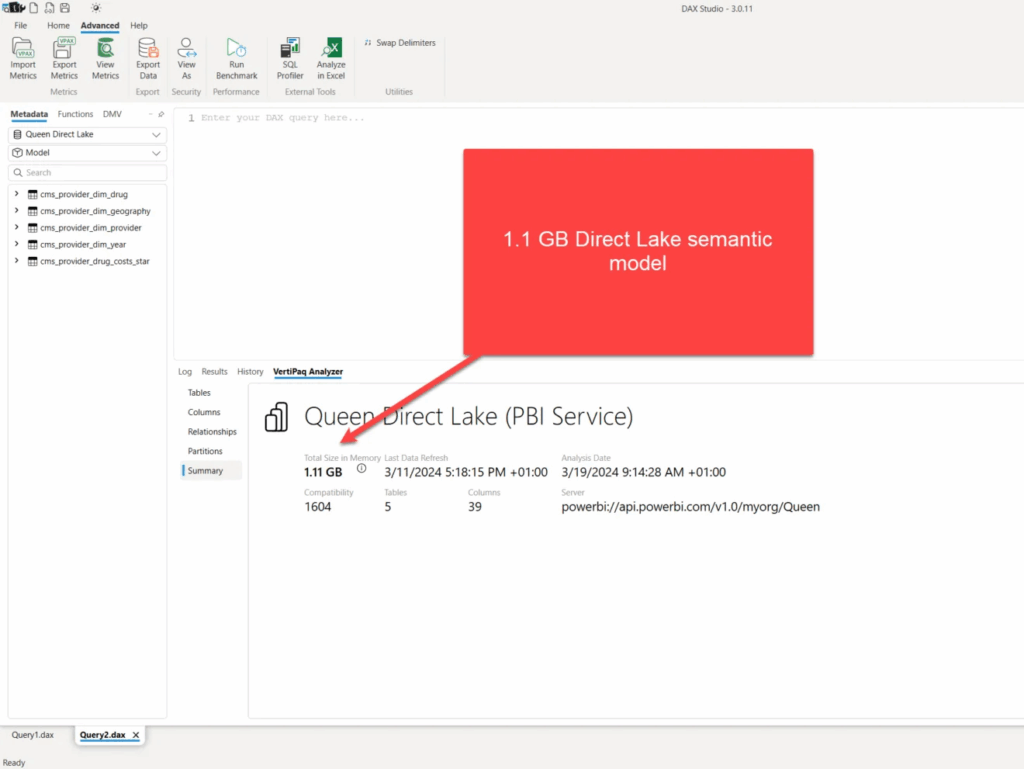Click the Columns count 39
The image size is (1024, 769).
point(475,507)
